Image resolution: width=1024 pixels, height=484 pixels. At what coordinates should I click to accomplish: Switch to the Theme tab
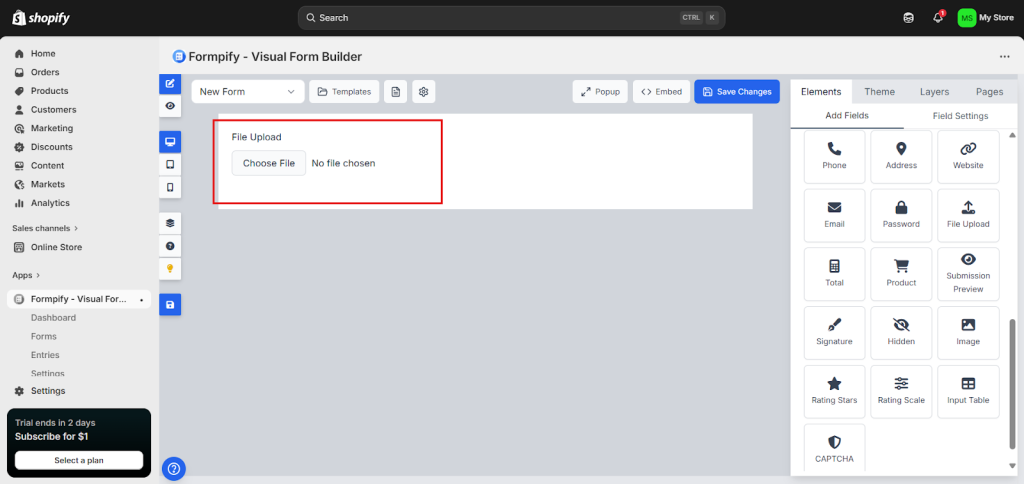(879, 92)
